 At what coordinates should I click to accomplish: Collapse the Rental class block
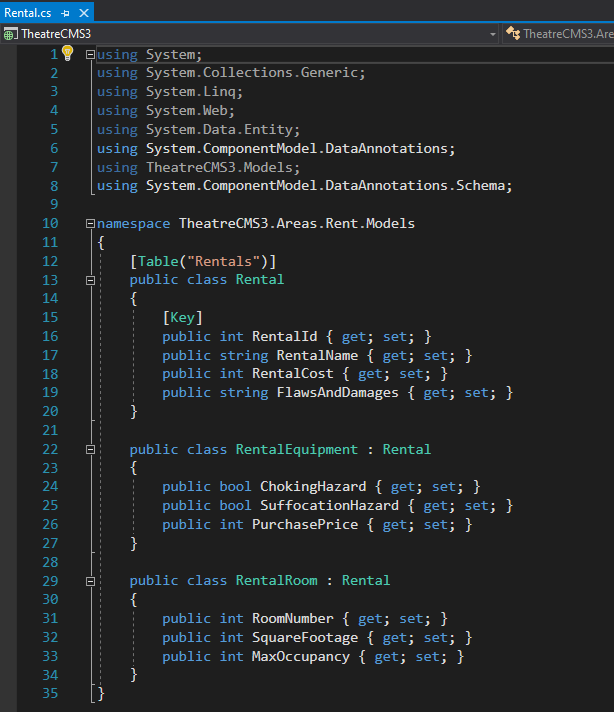pos(90,280)
